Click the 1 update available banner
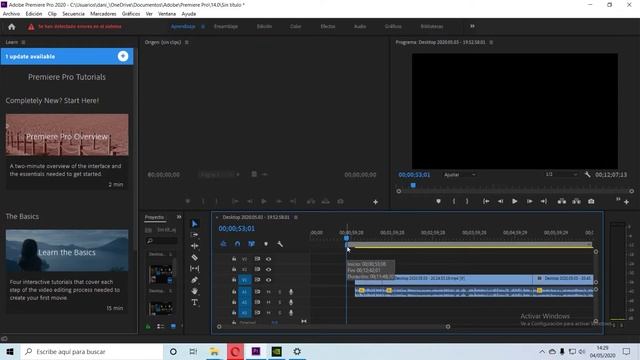Viewport: 640px width, 360px height. pyautogui.click(x=67, y=56)
